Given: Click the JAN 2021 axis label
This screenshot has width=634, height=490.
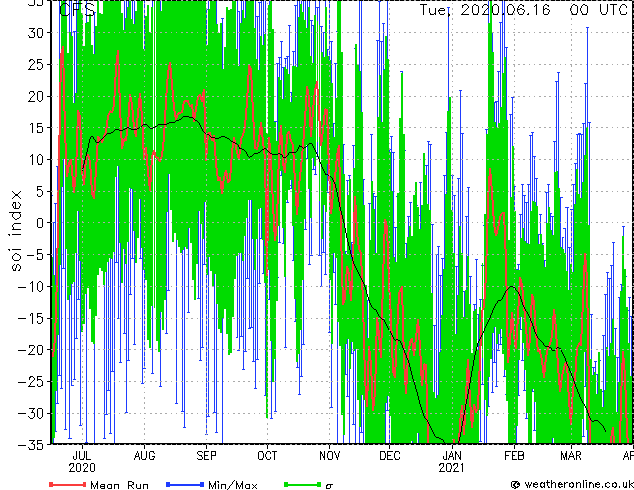Looking at the screenshot, I should point(452,462).
